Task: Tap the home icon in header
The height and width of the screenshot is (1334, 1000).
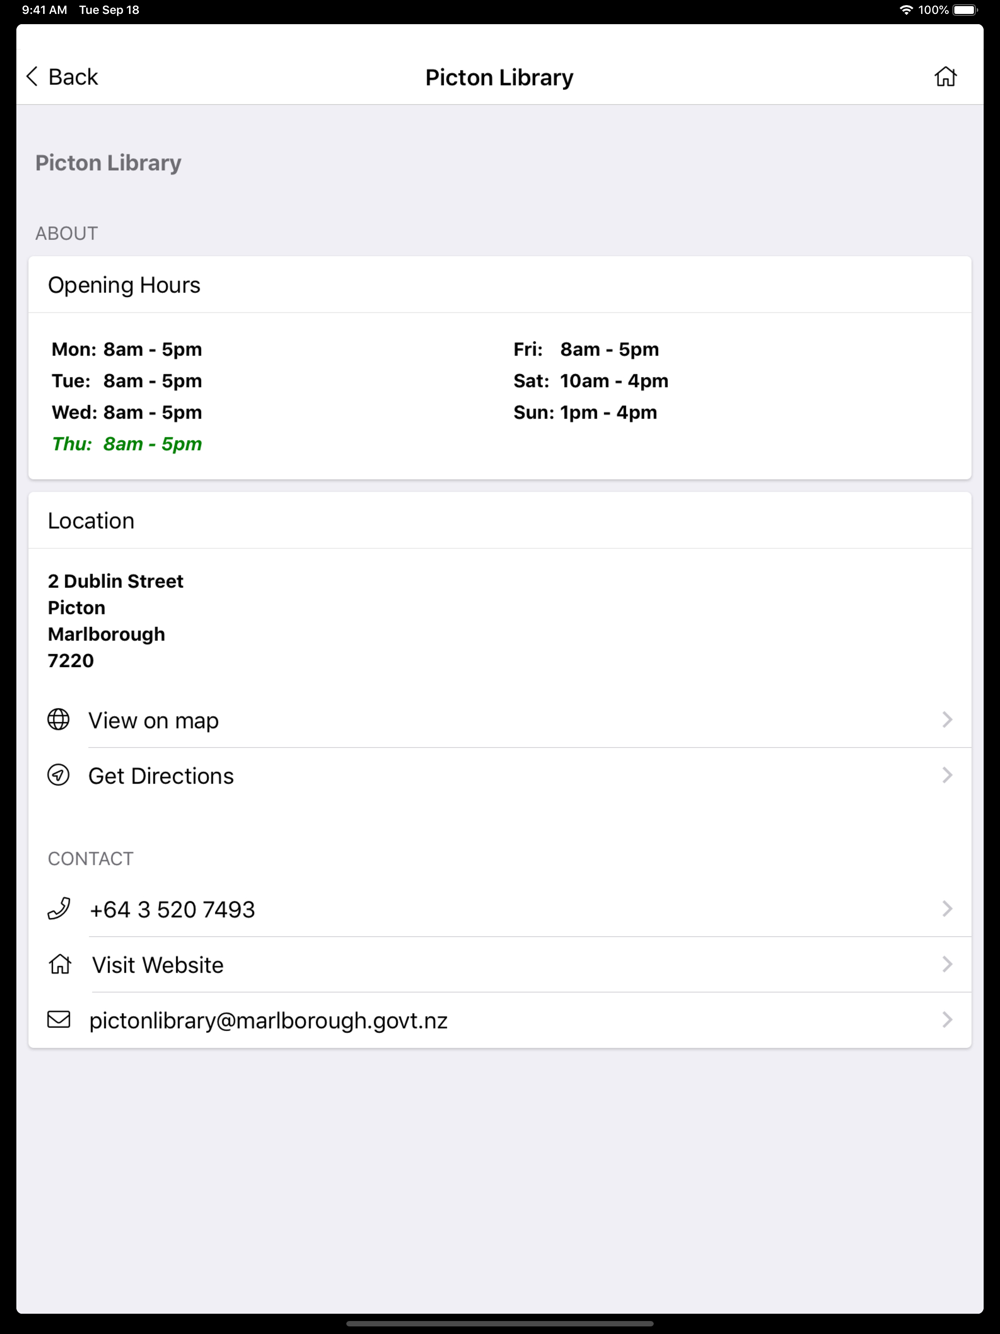Action: pos(945,77)
